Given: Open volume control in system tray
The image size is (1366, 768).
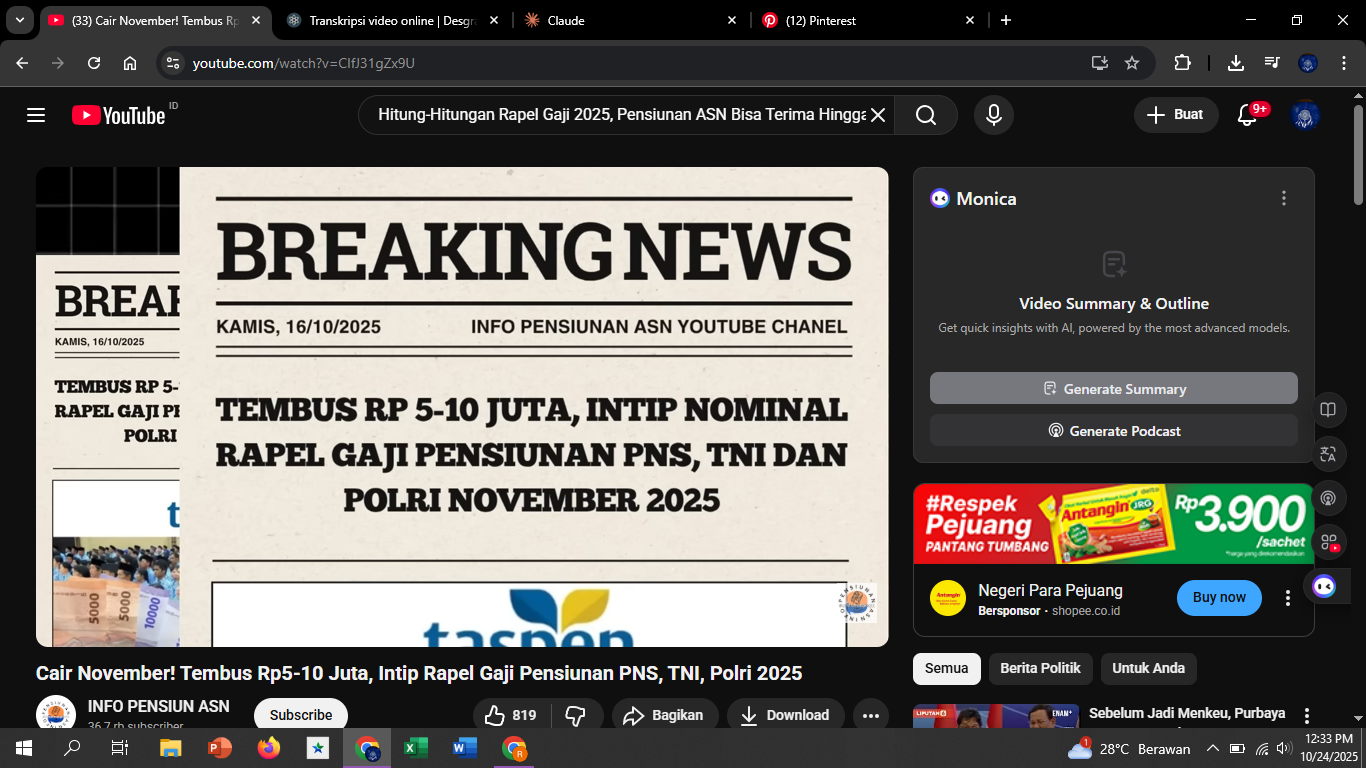Looking at the screenshot, I should [x=1285, y=748].
